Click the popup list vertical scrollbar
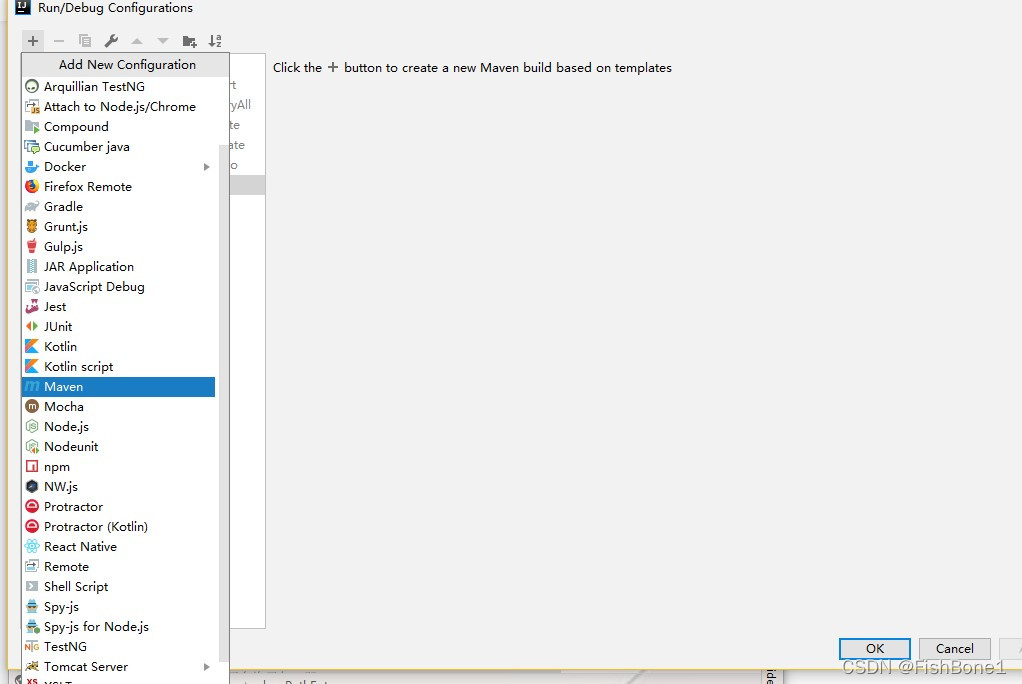Viewport: 1022px width, 684px height. (x=224, y=403)
